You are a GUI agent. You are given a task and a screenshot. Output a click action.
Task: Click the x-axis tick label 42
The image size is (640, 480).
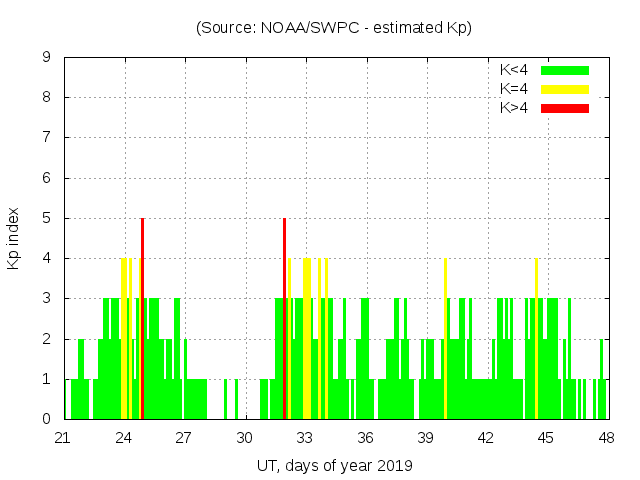click(486, 437)
